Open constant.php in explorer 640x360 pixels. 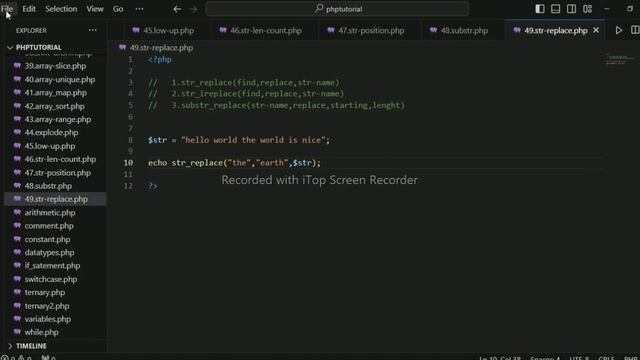(x=47, y=239)
